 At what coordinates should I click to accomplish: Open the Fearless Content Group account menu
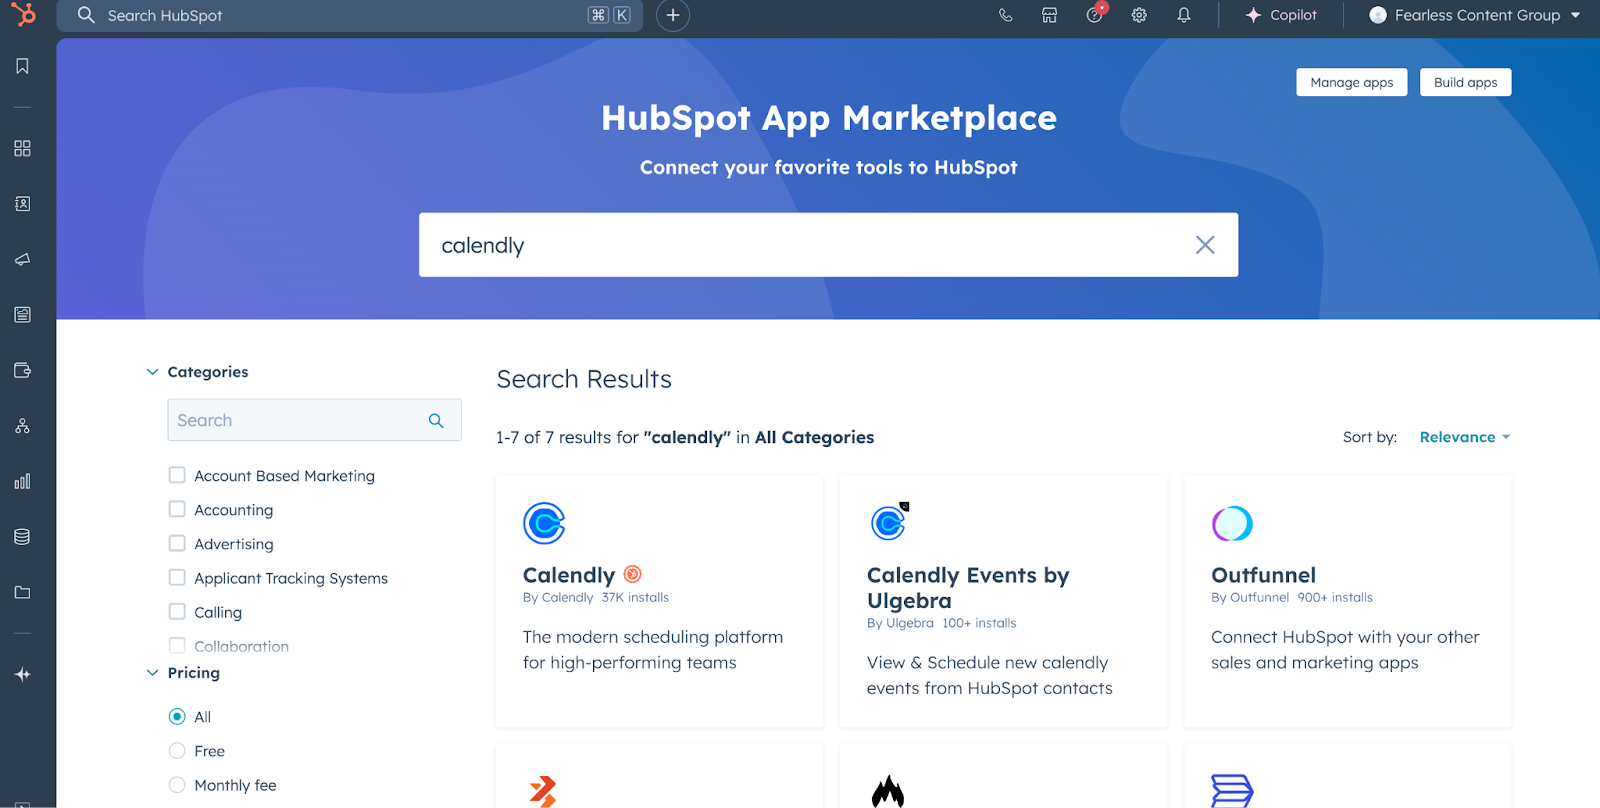point(1474,15)
